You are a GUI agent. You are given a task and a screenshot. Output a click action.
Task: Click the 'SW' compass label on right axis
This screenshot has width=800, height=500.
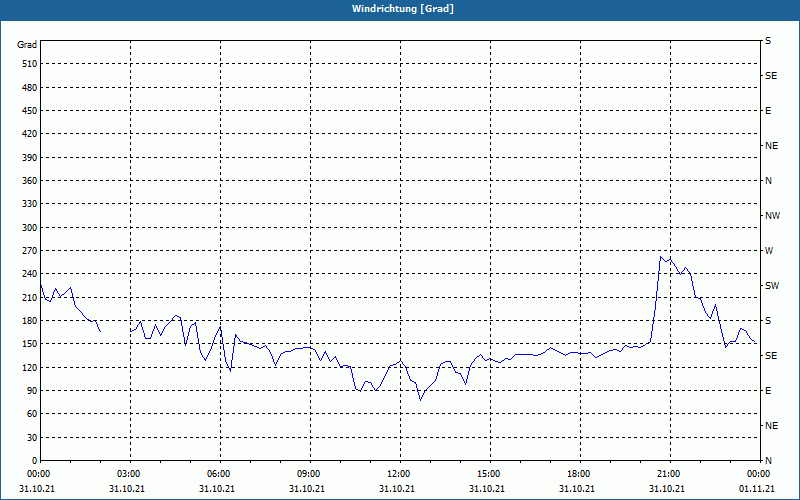coord(772,286)
